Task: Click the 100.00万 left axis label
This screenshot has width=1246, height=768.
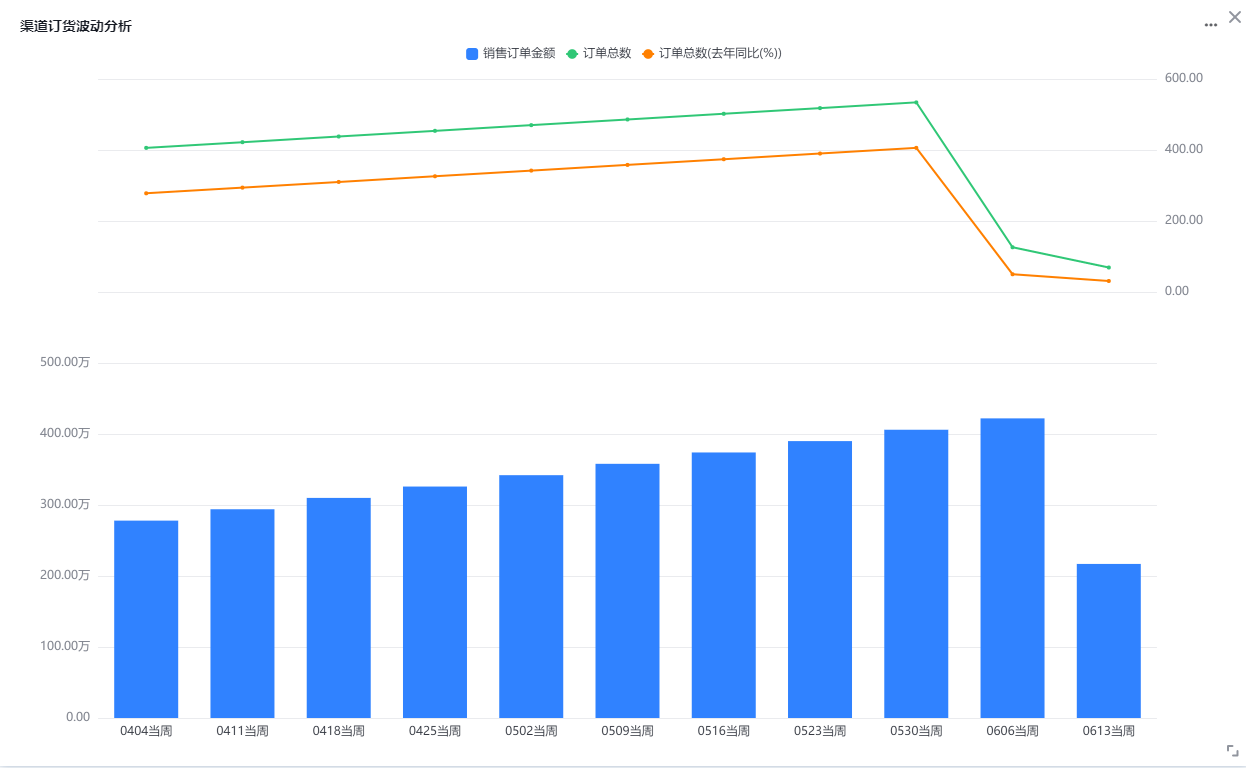Action: pos(65,646)
